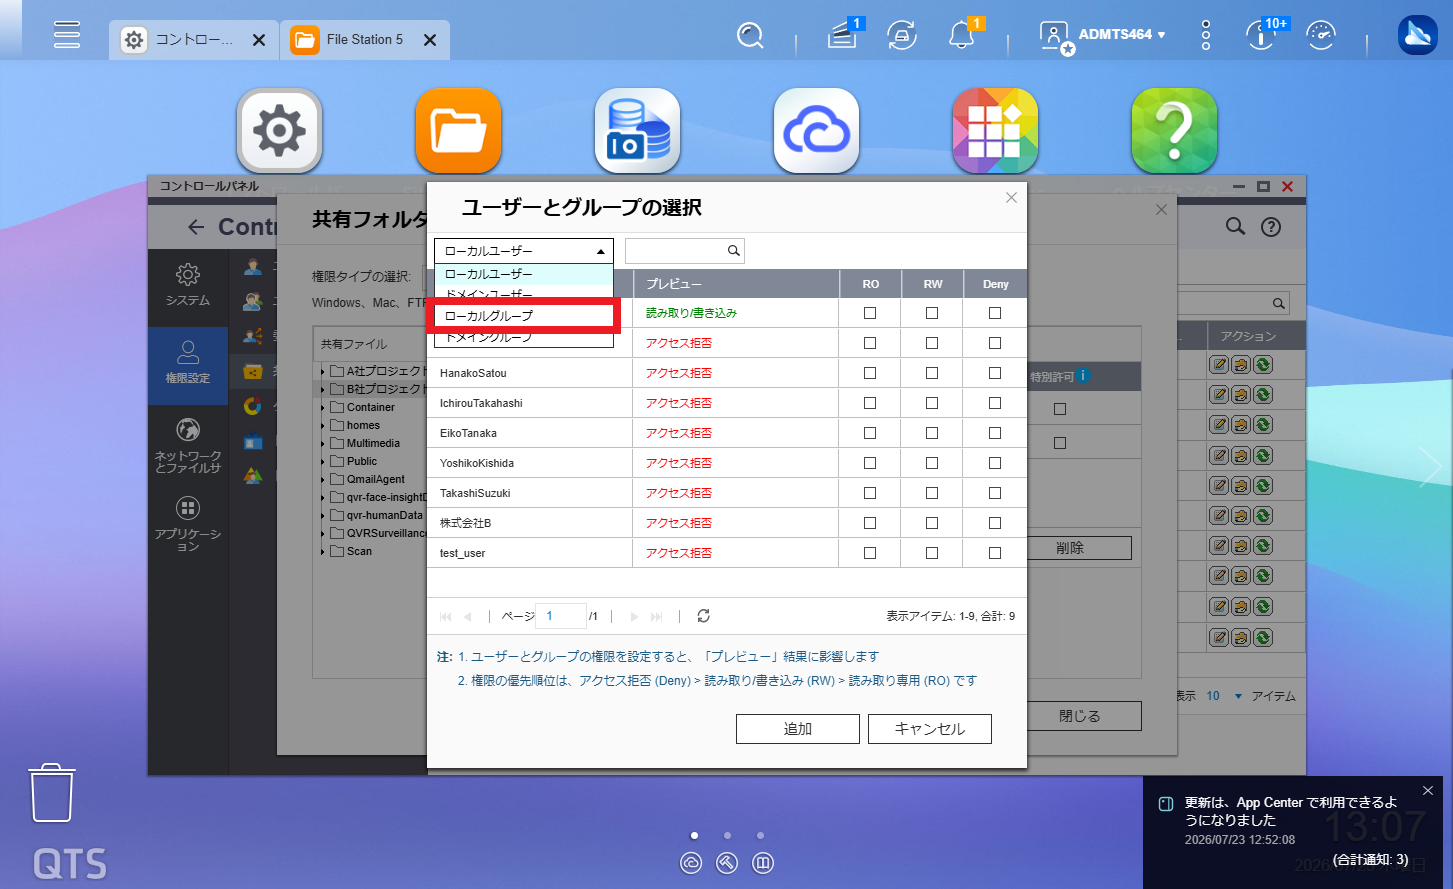Open the Control Panel gear desktop icon

(279, 131)
